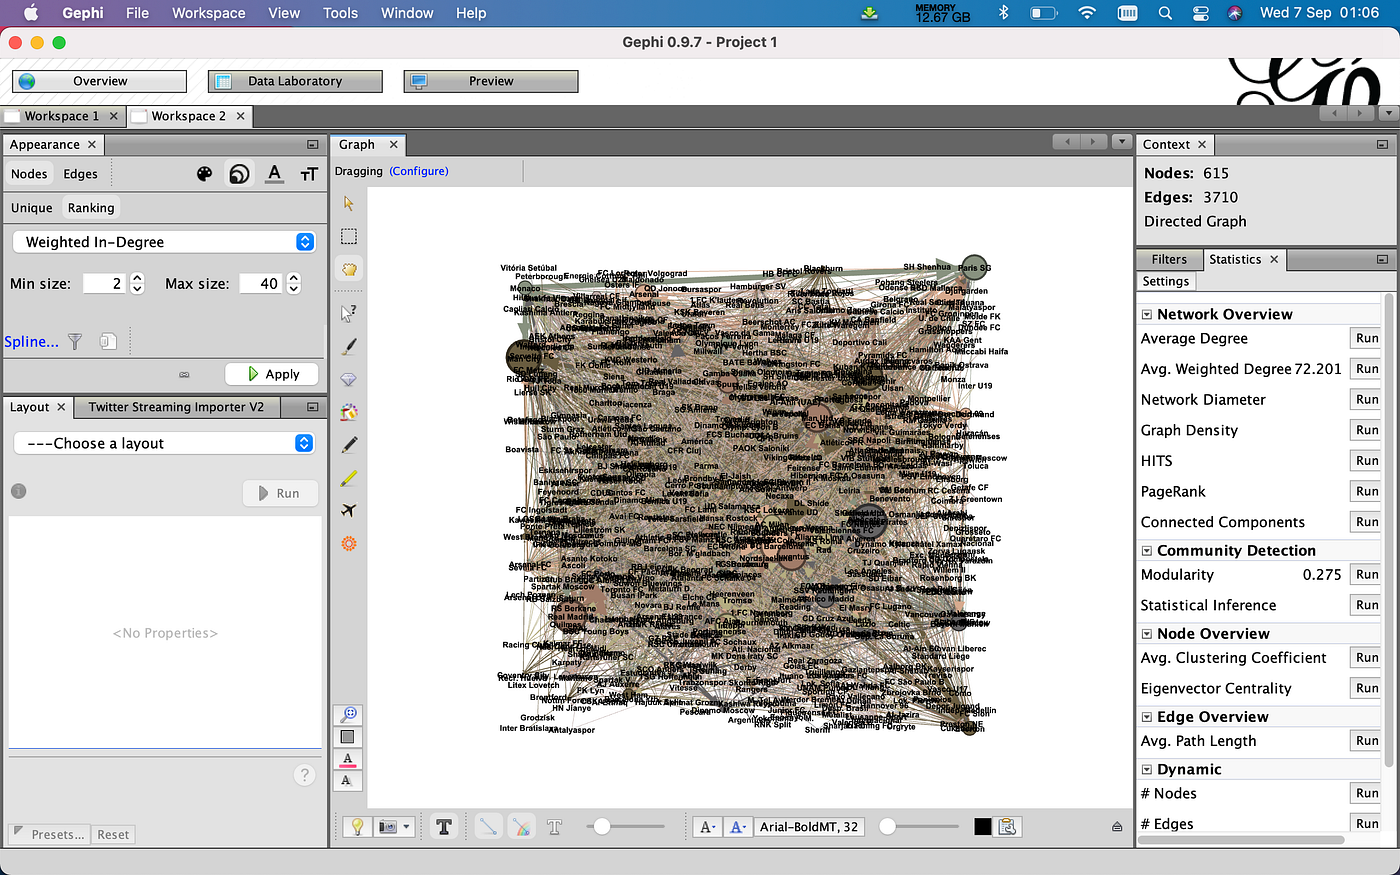Toggle edge labels with grey T button

tap(554, 827)
